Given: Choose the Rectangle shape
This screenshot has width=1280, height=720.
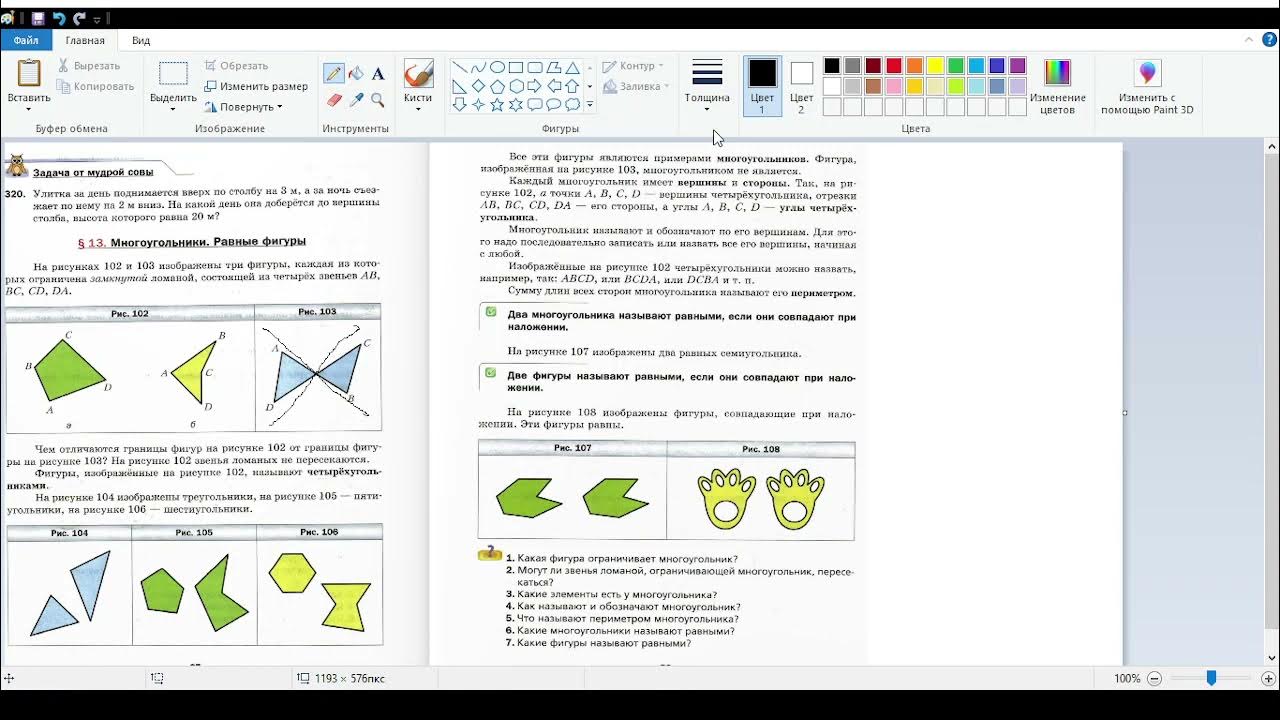Looking at the screenshot, I should click(x=516, y=68).
